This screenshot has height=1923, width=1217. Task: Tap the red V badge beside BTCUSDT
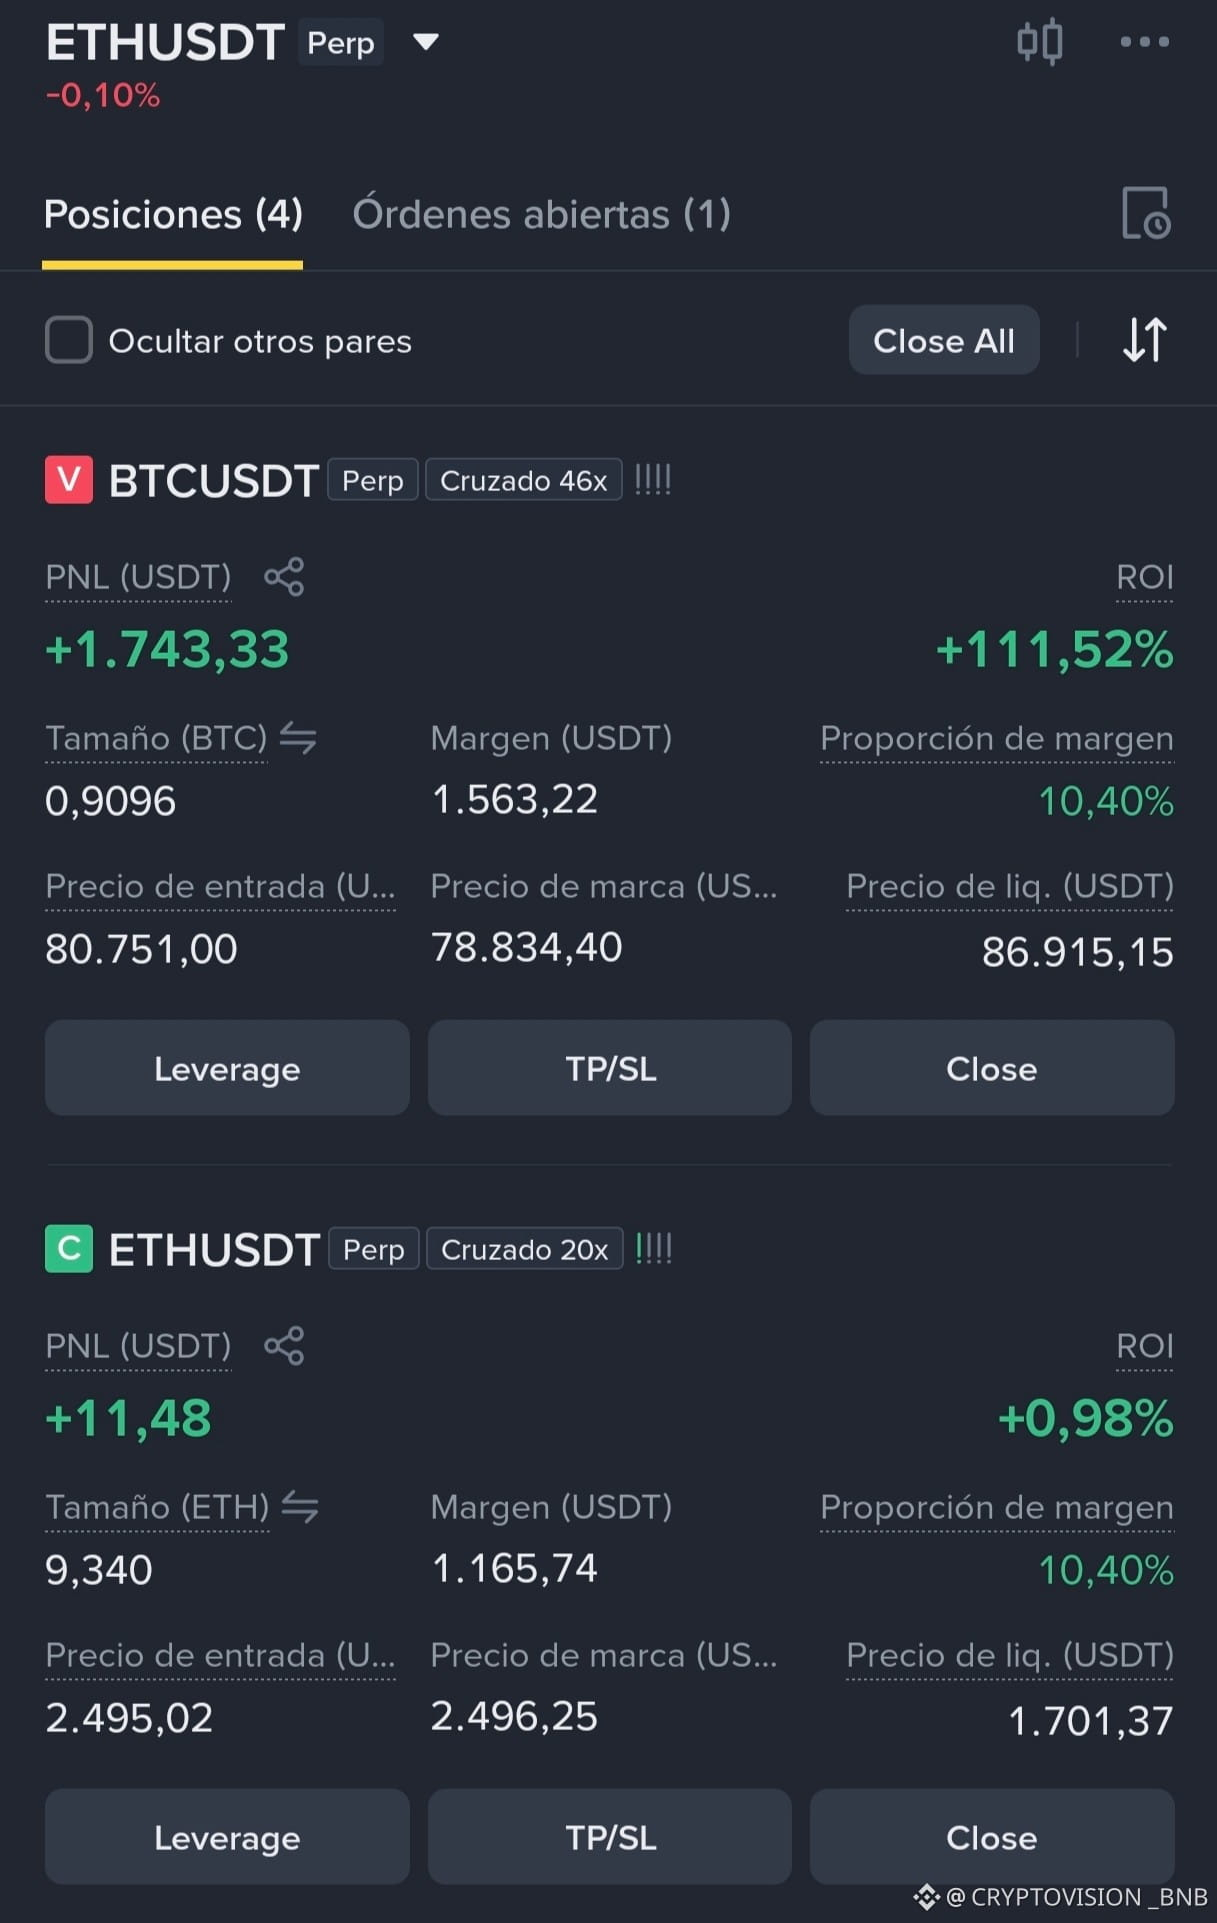pyautogui.click(x=69, y=480)
